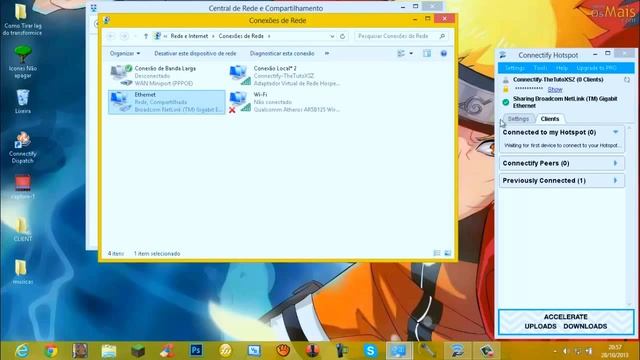Click the green sharing status check icon
The width and height of the screenshot is (640, 360).
click(506, 102)
